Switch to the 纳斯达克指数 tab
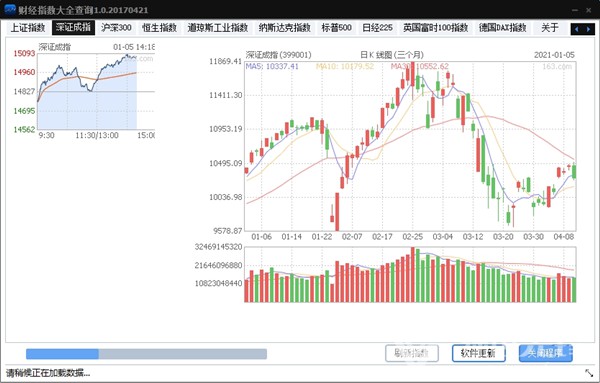 [284, 28]
